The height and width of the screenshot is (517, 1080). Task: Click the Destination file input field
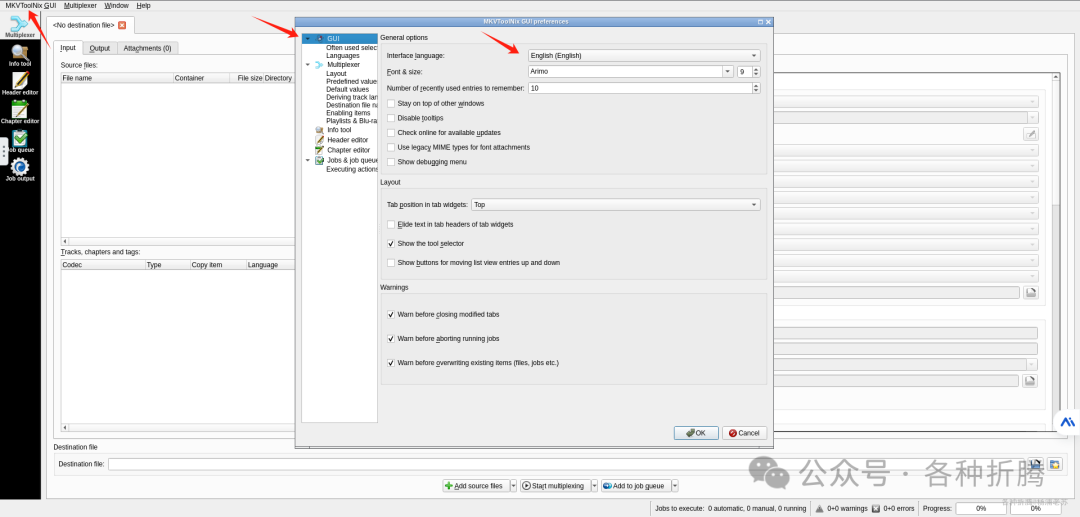[568, 464]
